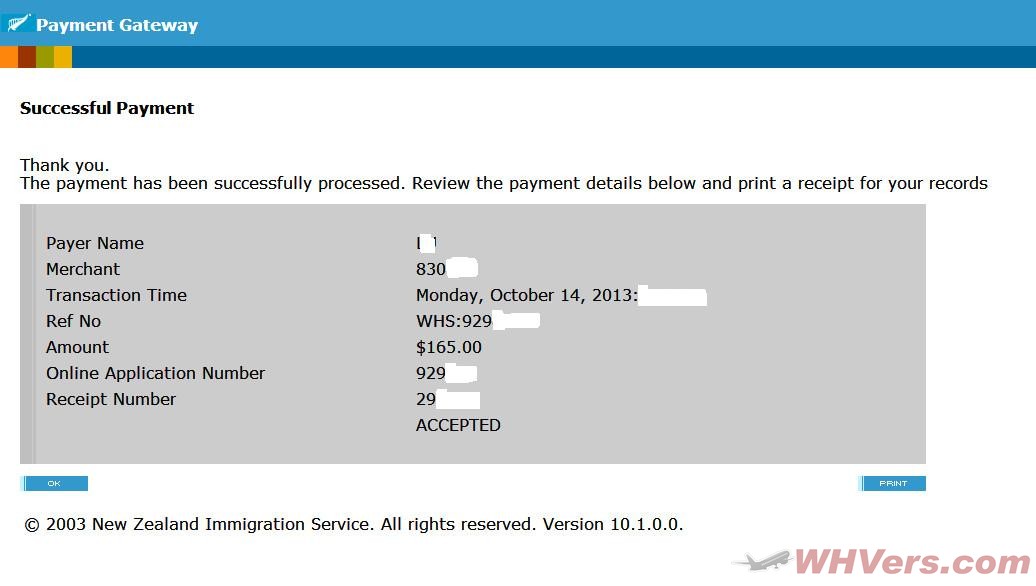Click the WHVers.com watermark text
The height and width of the screenshot is (586, 1036).
coord(911,561)
